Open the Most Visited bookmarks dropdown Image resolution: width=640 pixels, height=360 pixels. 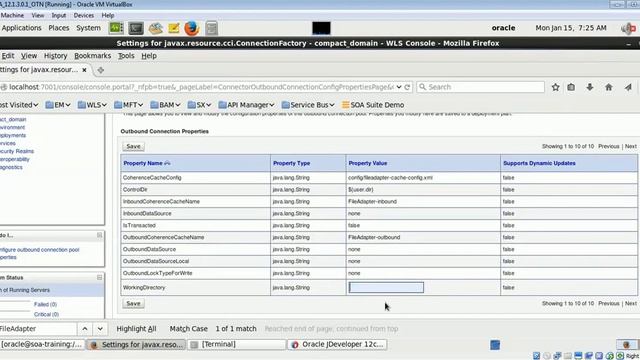[x=18, y=105]
